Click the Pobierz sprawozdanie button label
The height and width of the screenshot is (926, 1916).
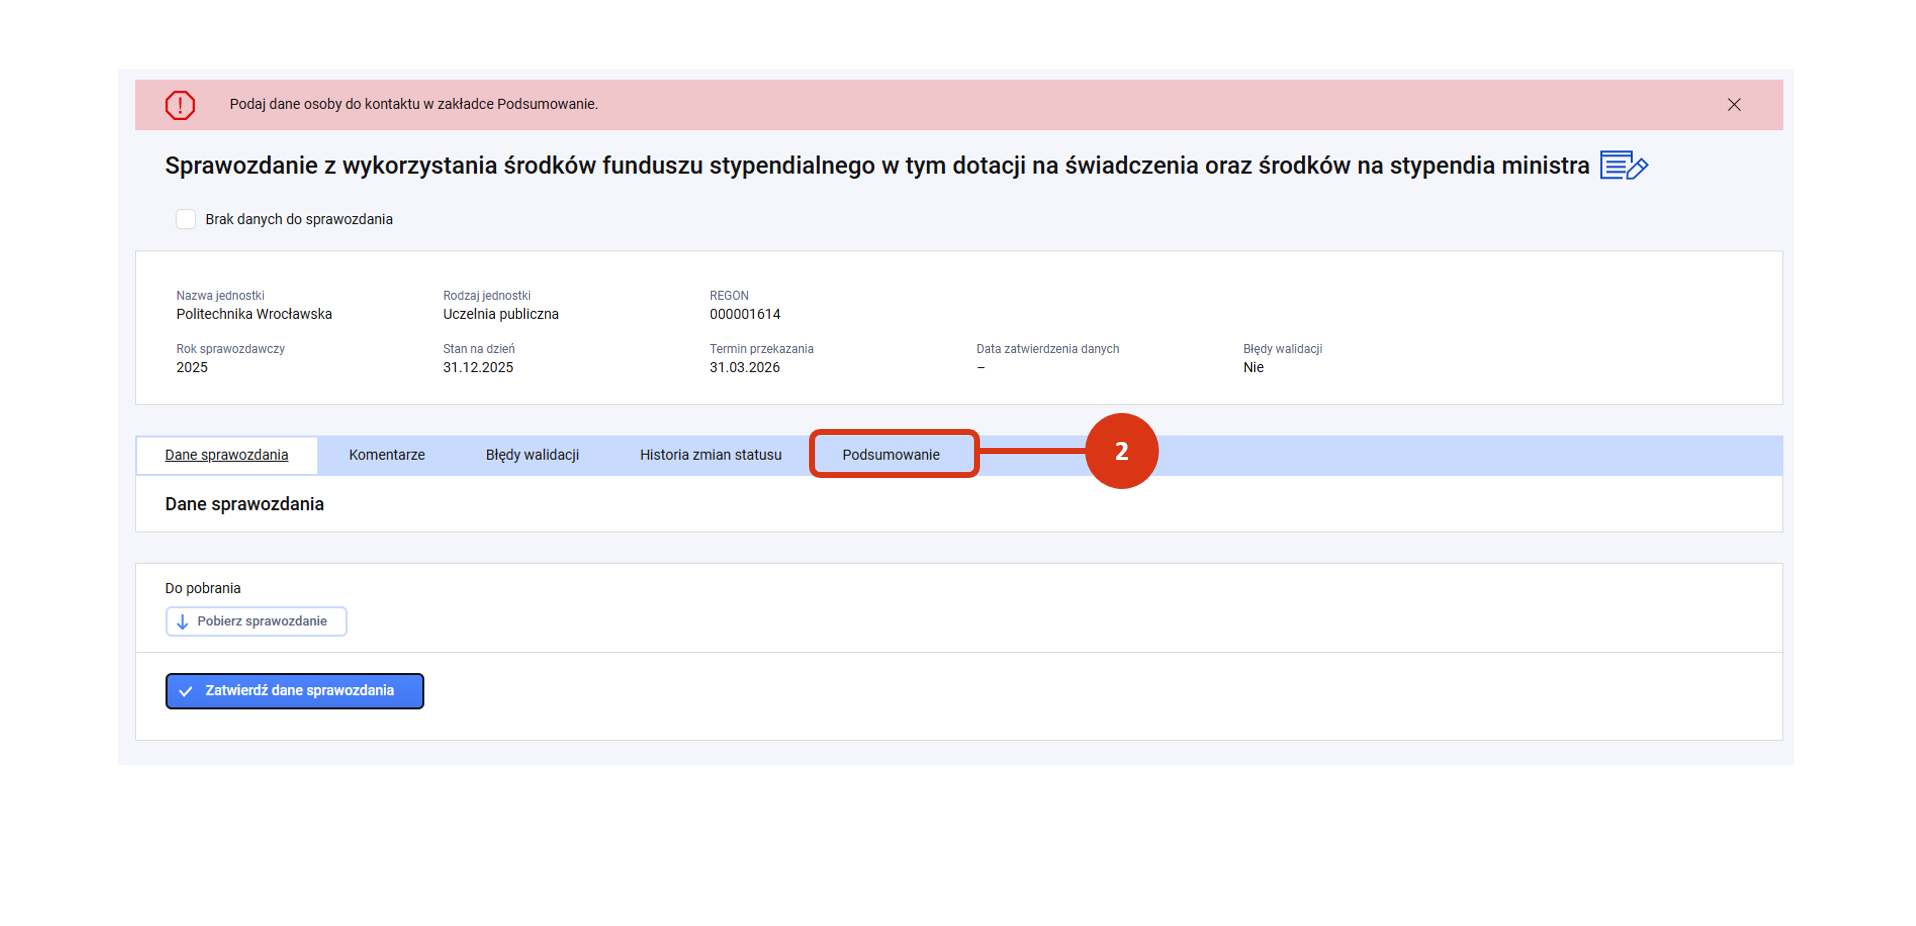[262, 621]
